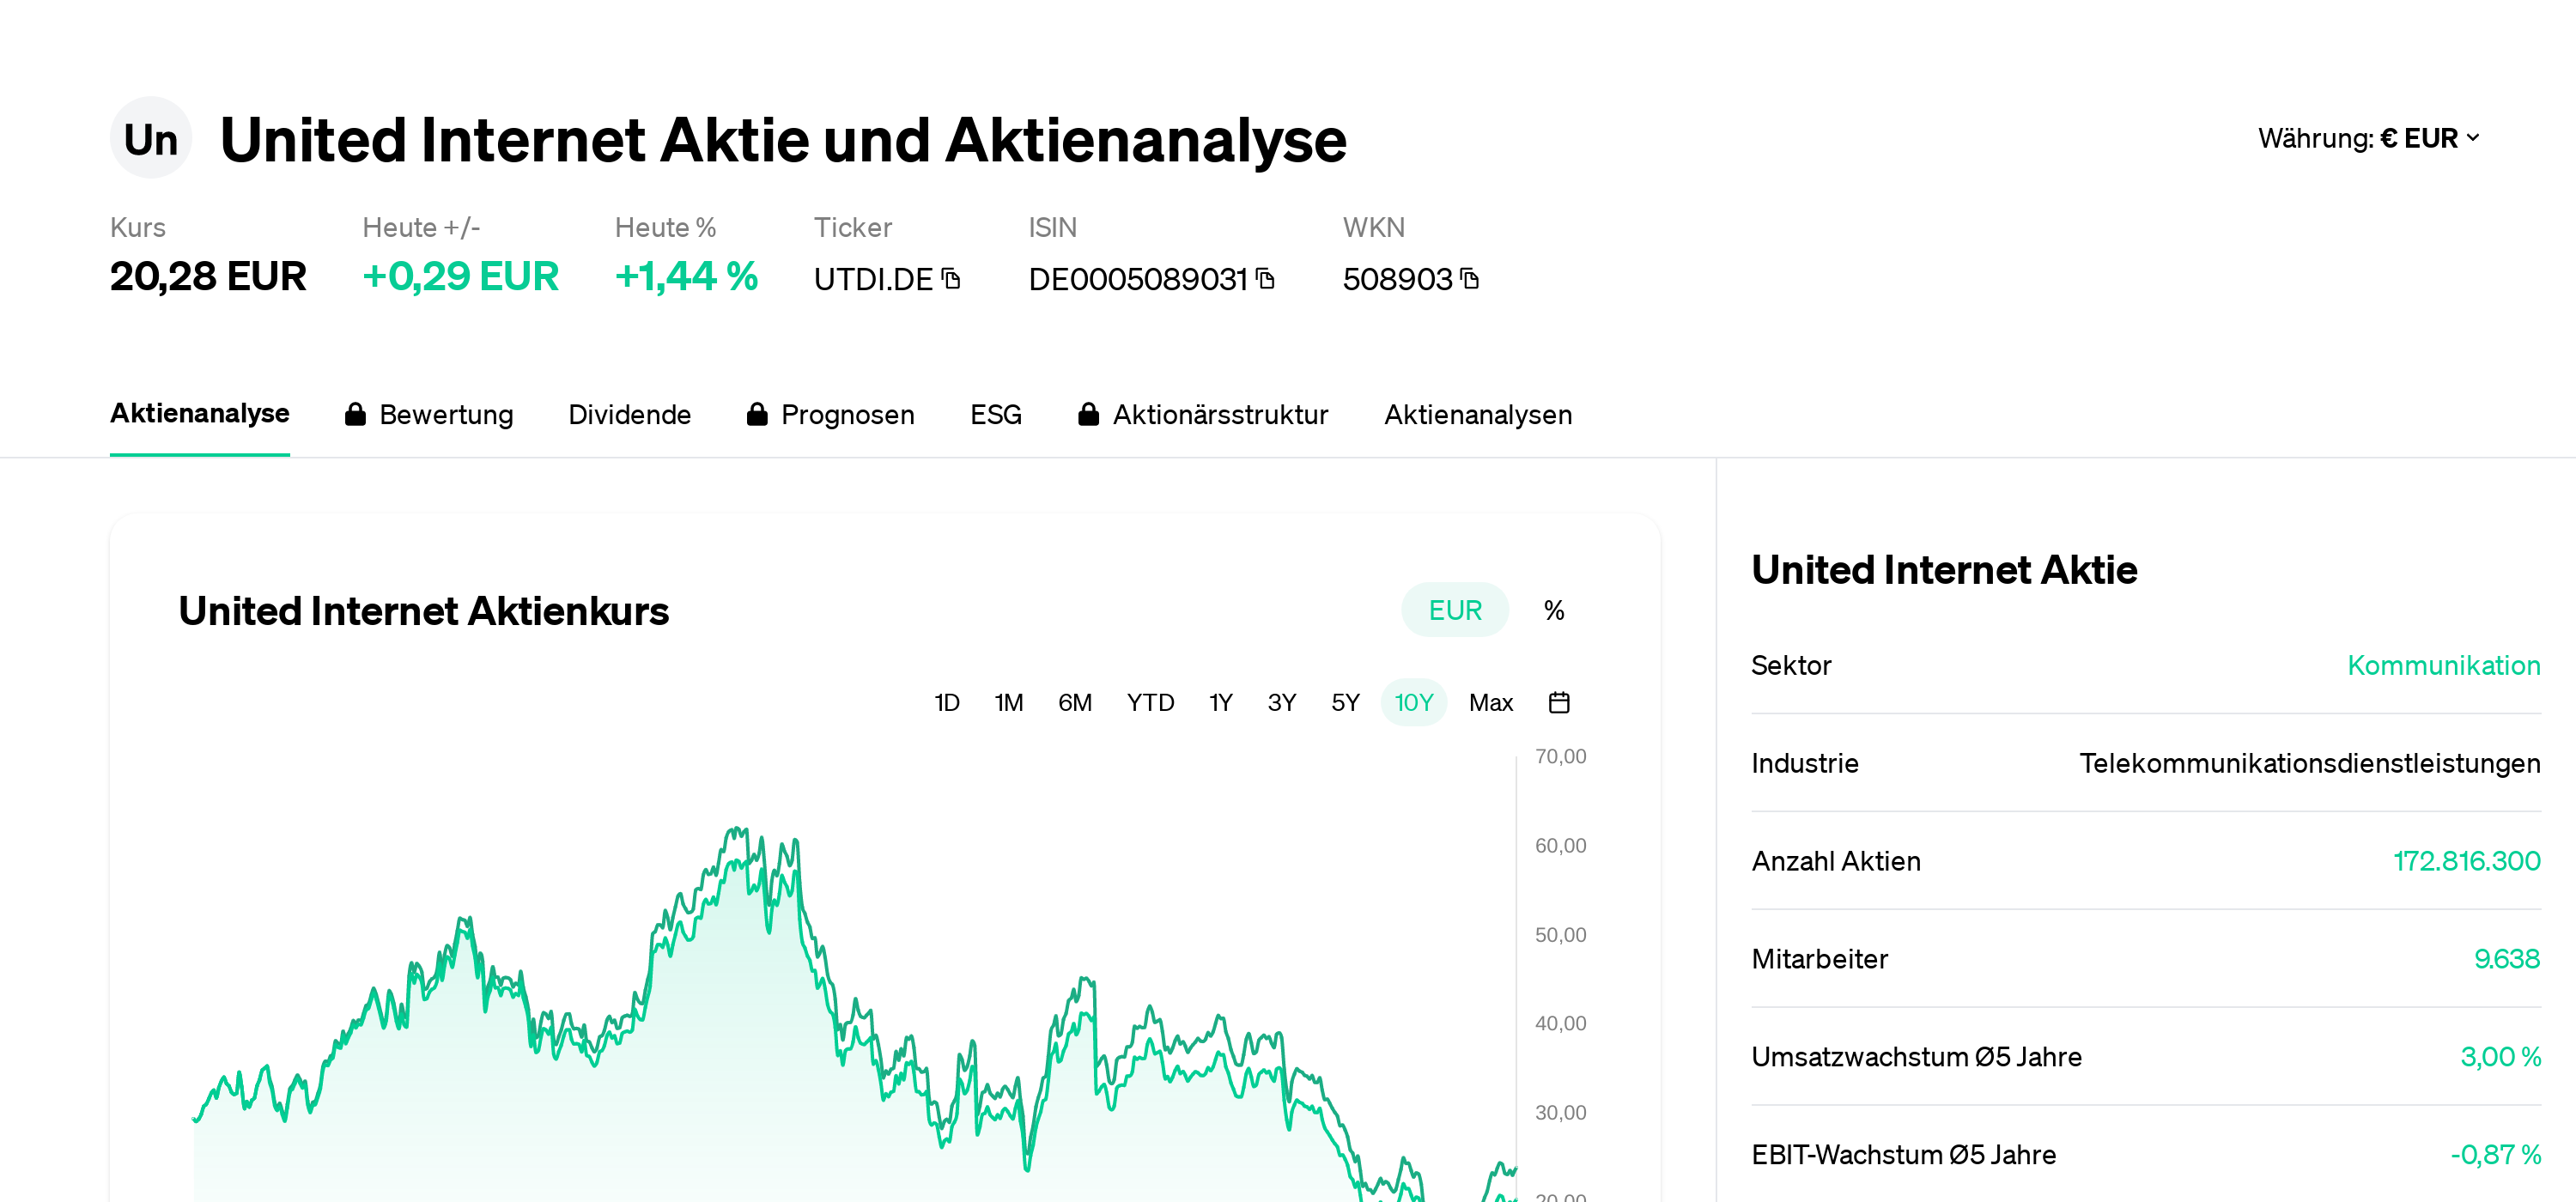Select the 3Y chart timeframe
Viewport: 2576px width, 1202px height.
point(1281,702)
